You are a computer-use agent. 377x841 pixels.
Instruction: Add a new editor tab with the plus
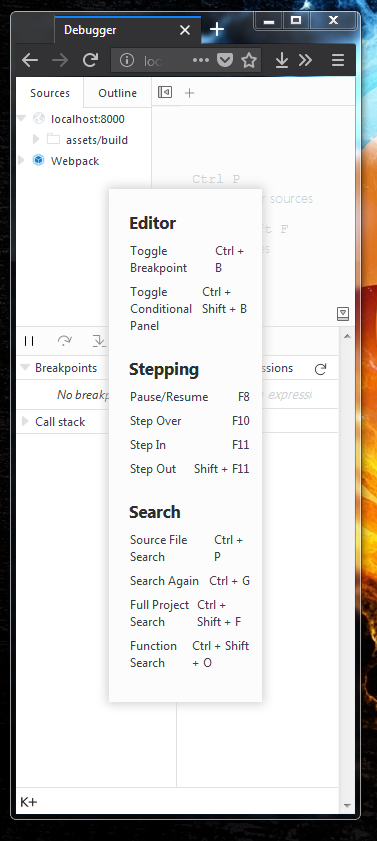189,93
